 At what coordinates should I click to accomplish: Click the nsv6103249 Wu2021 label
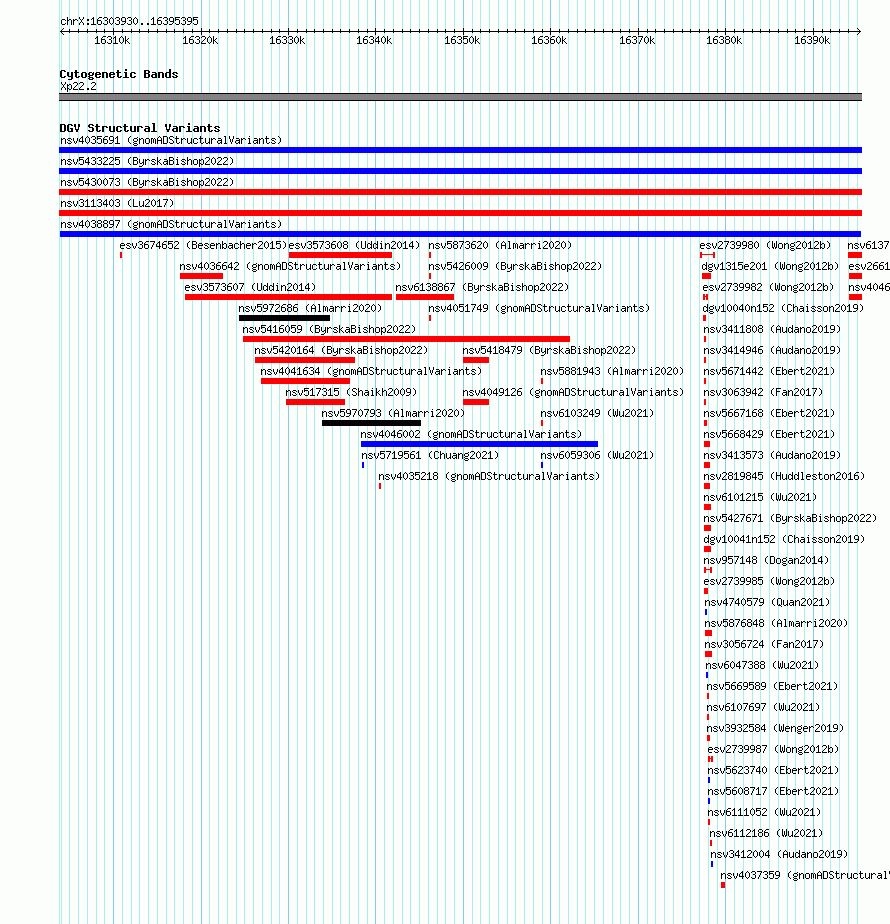point(597,414)
